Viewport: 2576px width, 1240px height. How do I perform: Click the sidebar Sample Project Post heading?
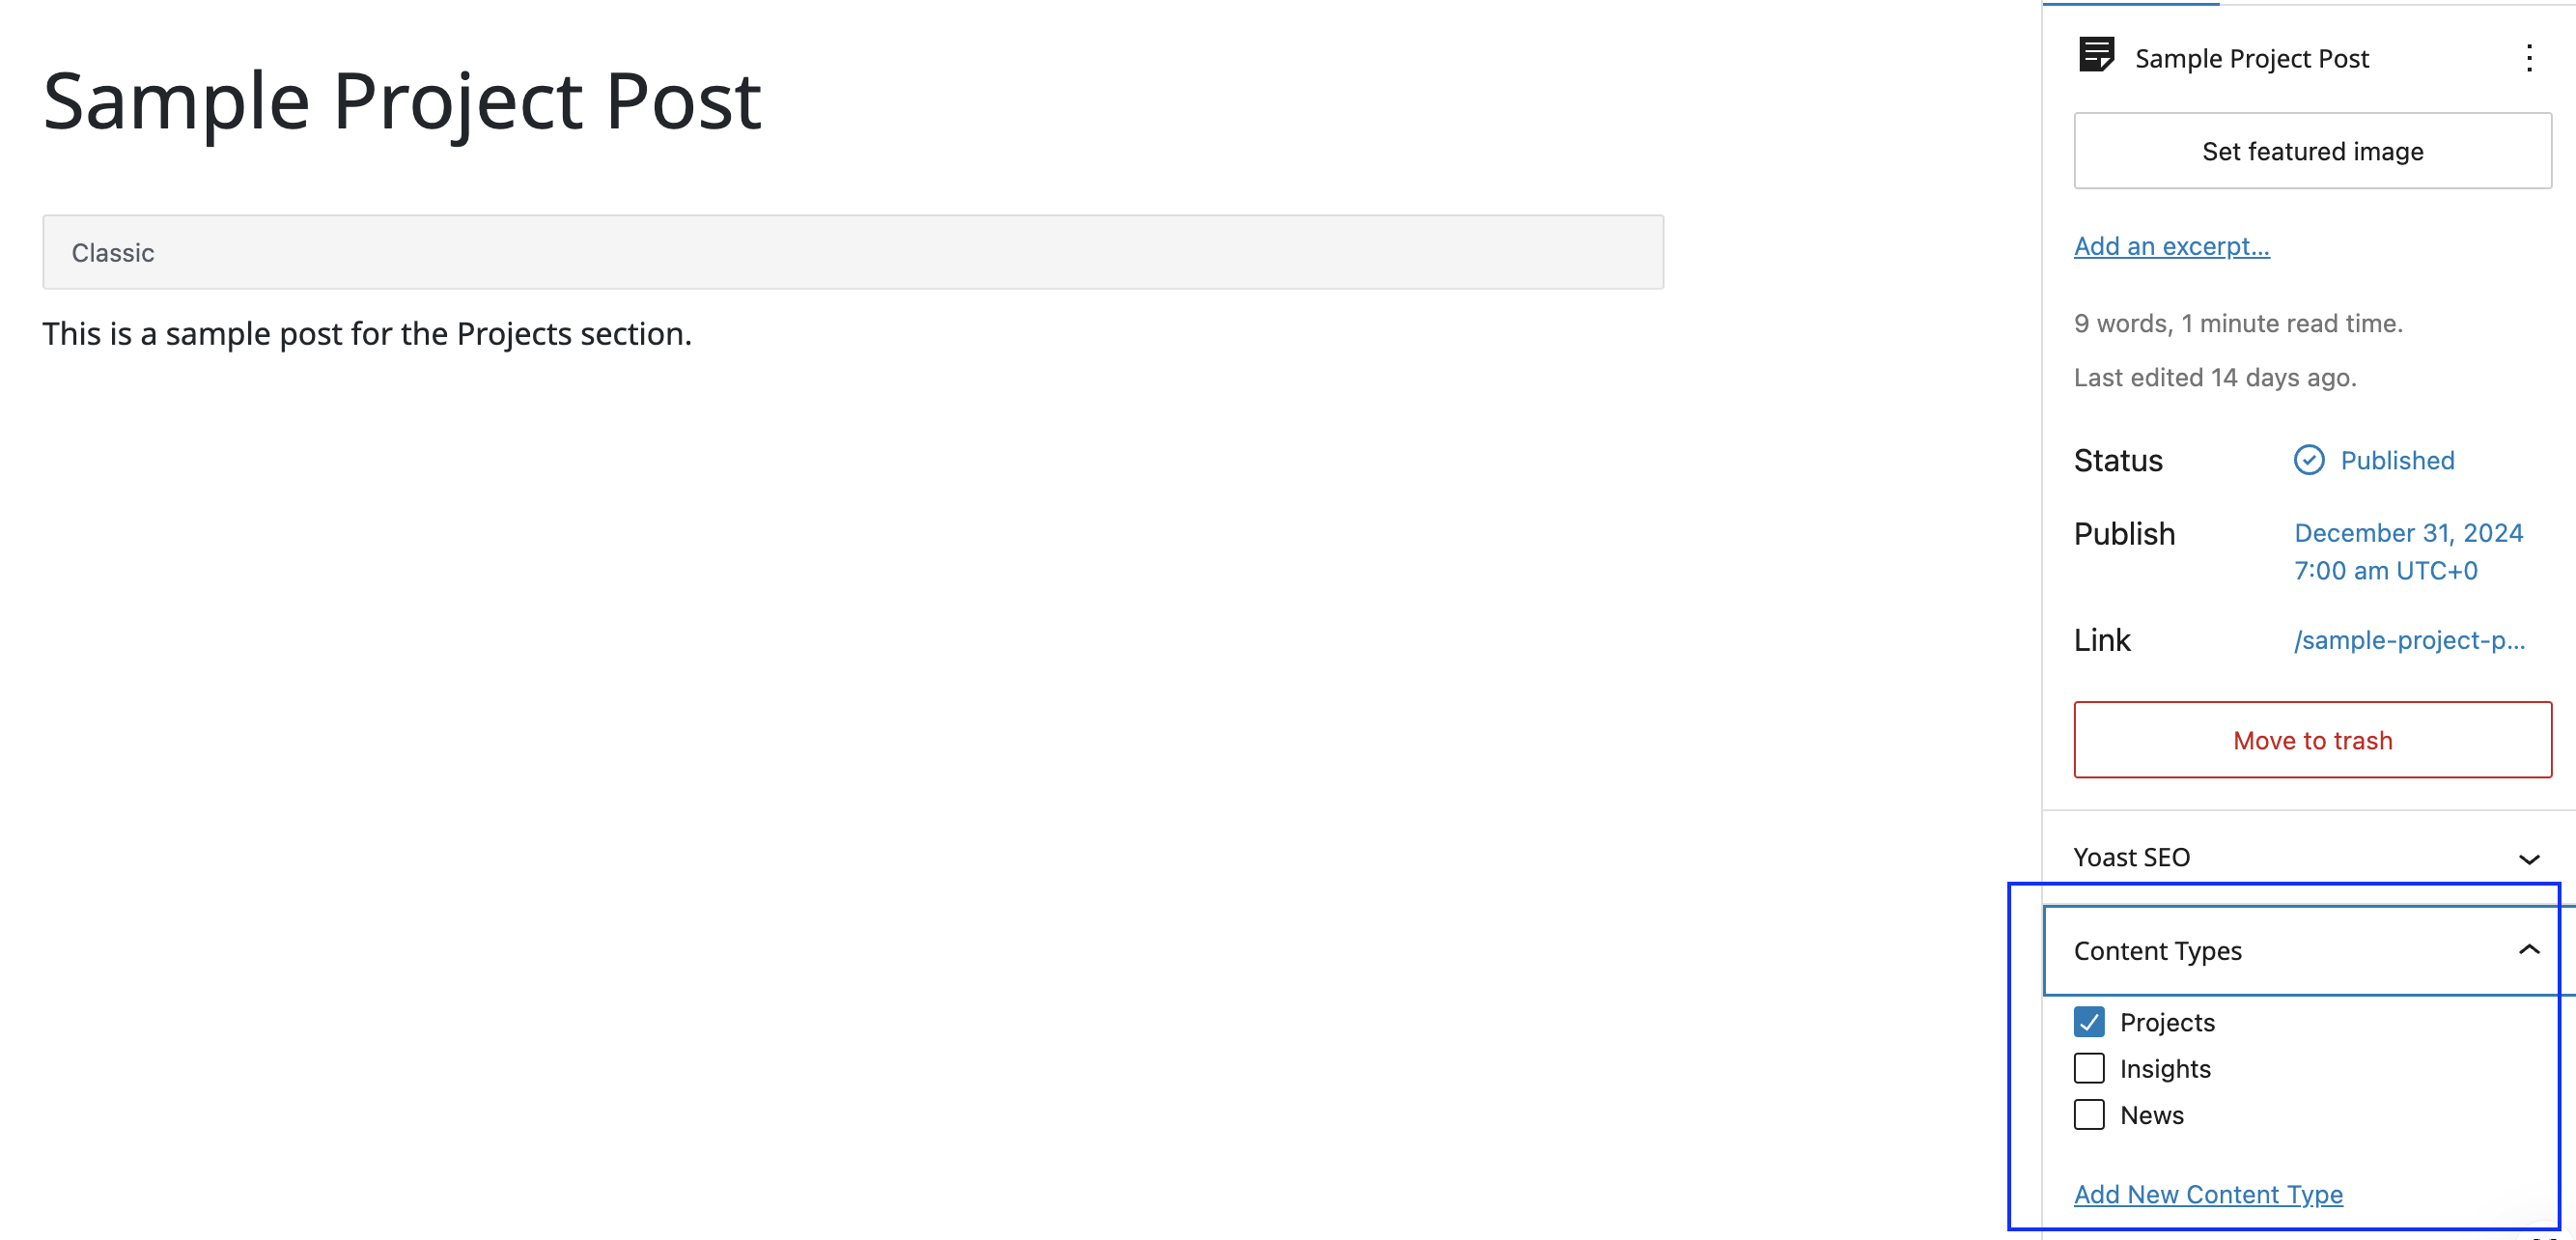(2251, 58)
